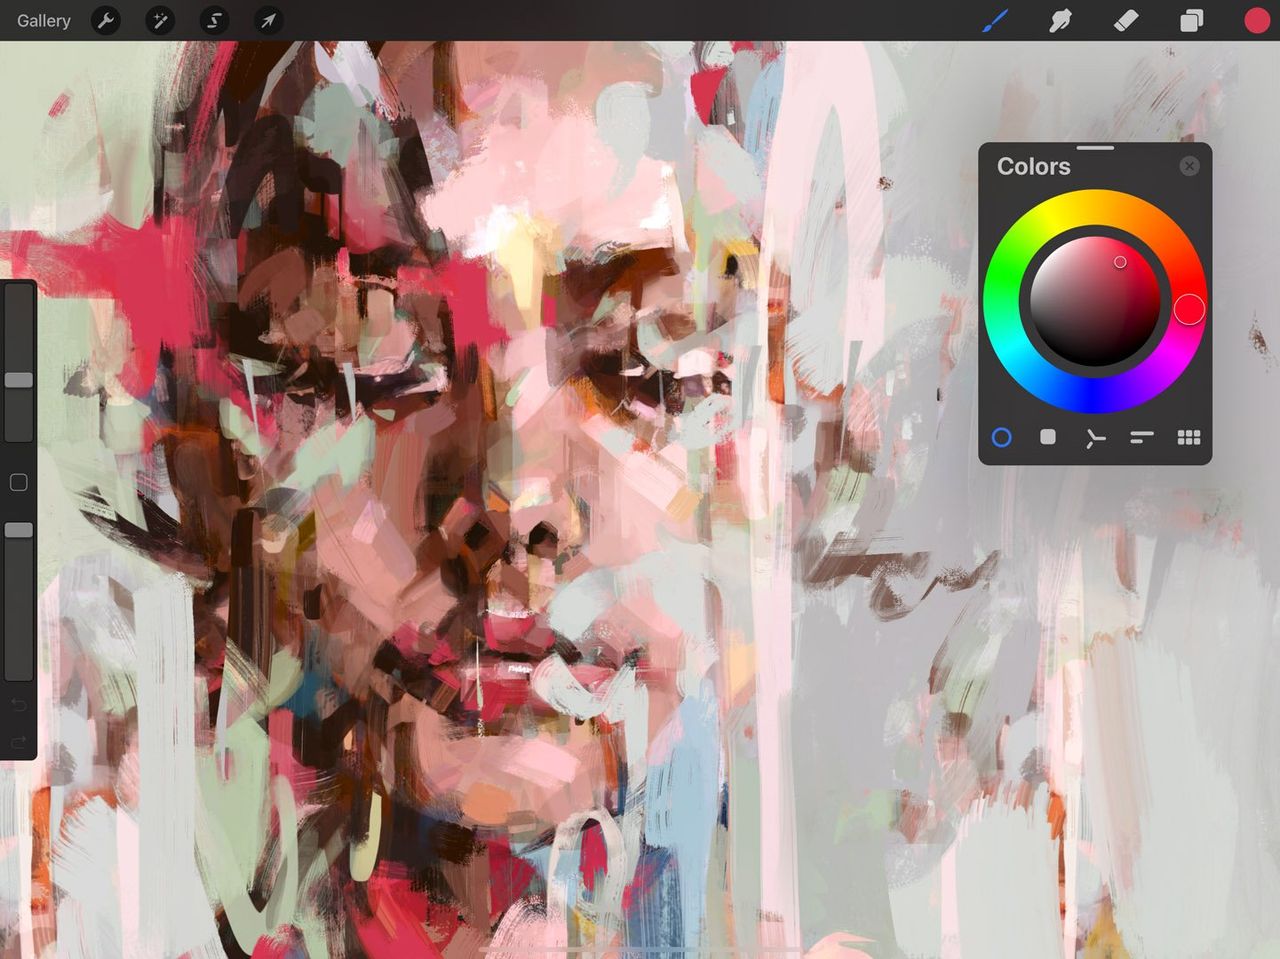Image resolution: width=1280 pixels, height=959 pixels.
Task: Close the Colors panel
Action: pyautogui.click(x=1189, y=166)
